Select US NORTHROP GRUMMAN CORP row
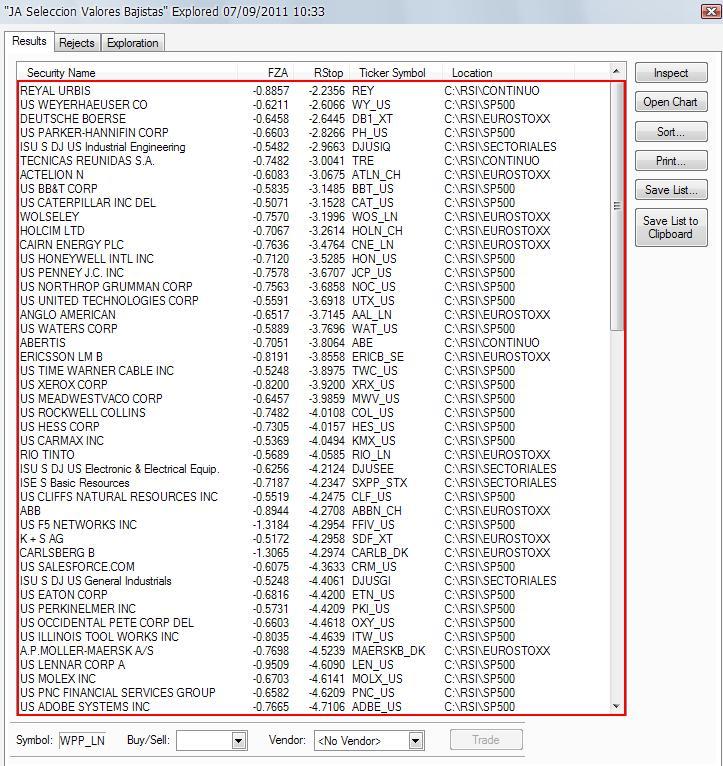The image size is (723, 766). pyautogui.click(x=314, y=287)
